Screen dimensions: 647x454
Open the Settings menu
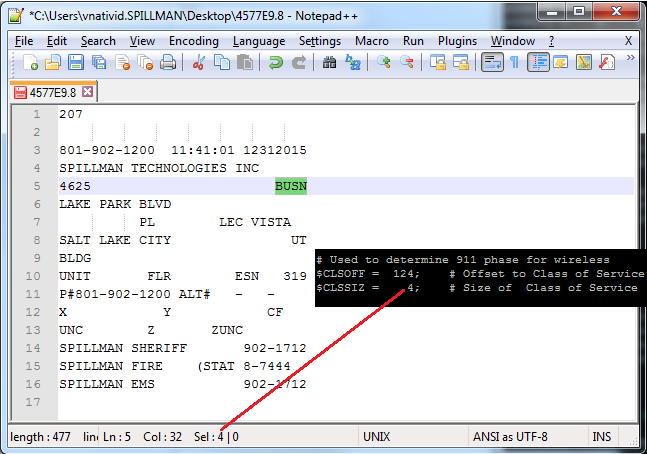(x=320, y=41)
